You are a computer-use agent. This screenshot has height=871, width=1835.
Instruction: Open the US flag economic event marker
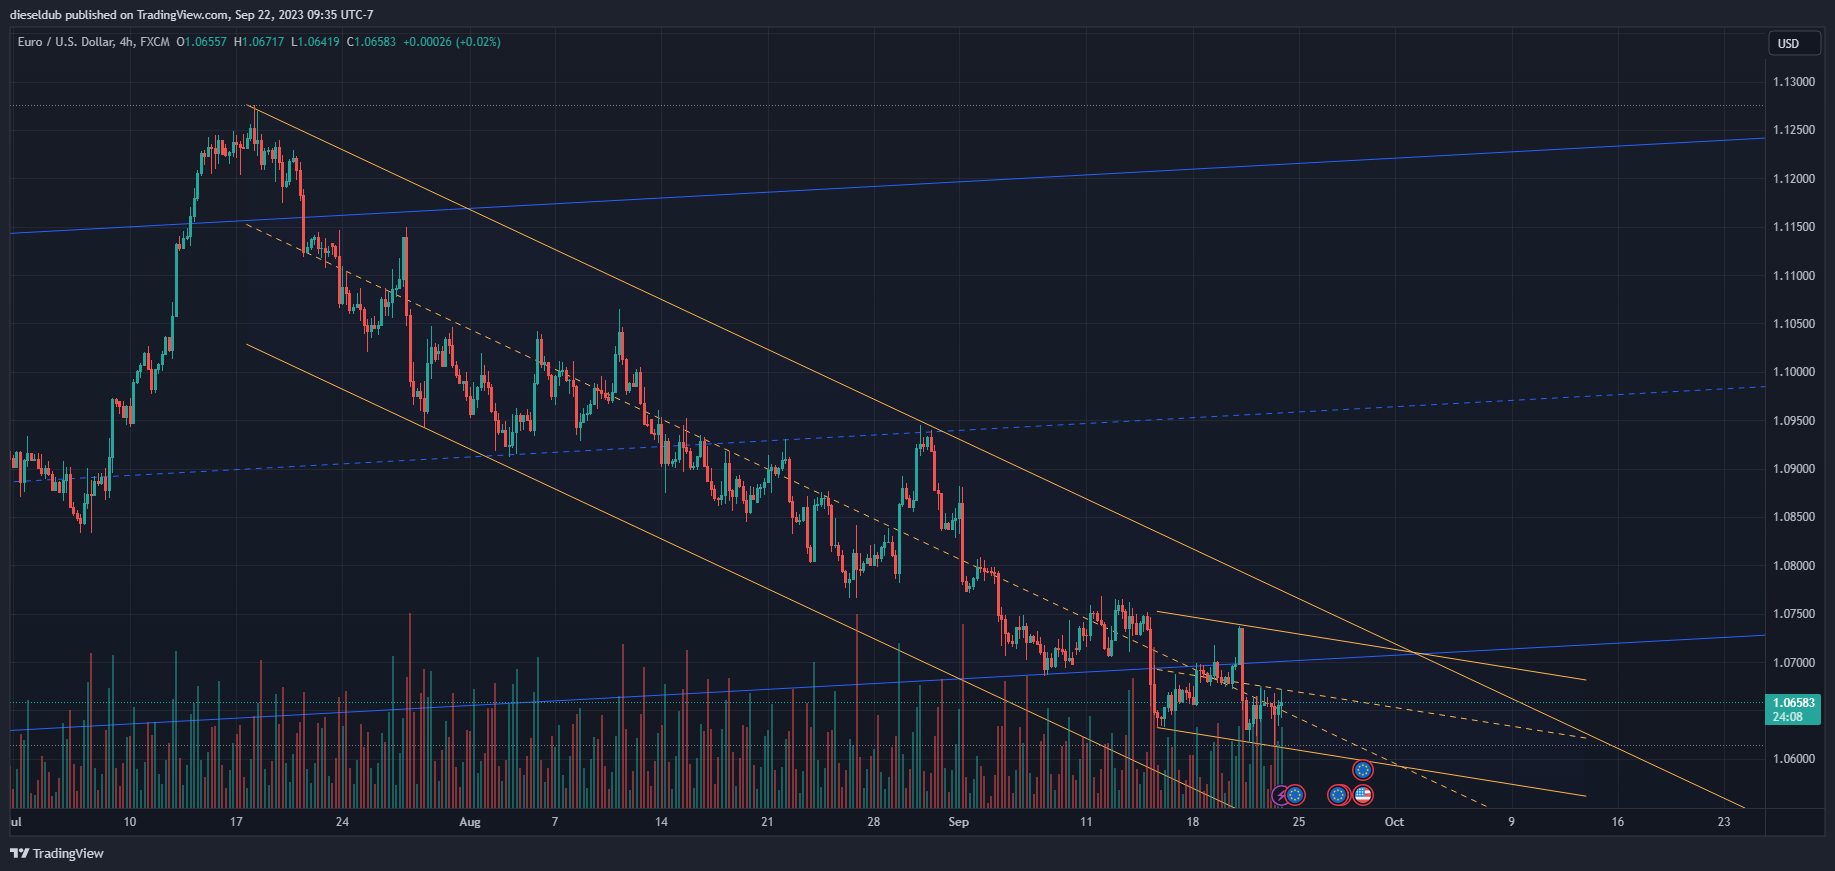pos(1362,795)
